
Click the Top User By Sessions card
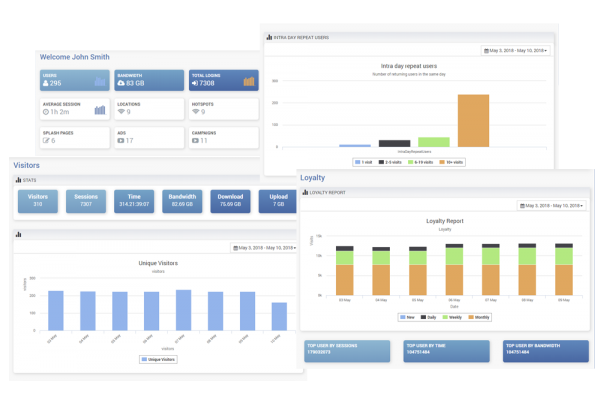[x=347, y=351]
